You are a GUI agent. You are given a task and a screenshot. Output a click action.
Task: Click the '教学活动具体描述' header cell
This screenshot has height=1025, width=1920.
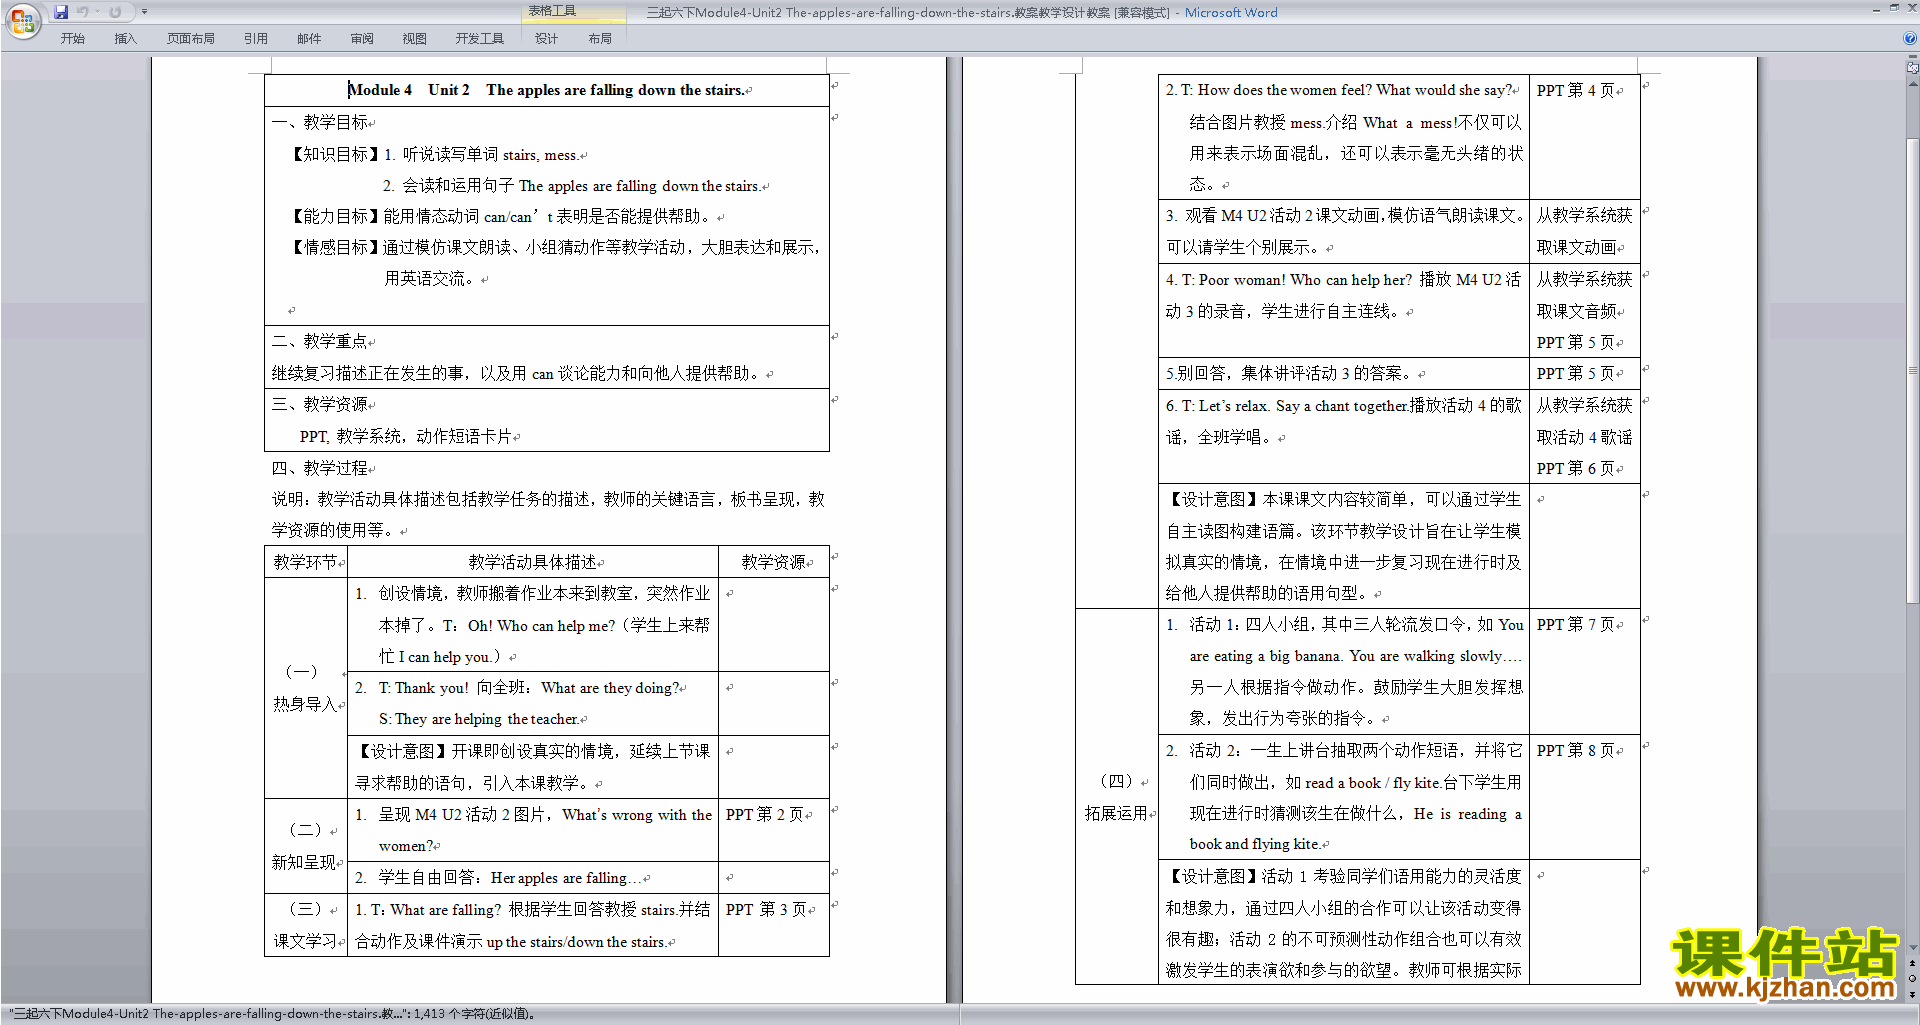click(533, 561)
